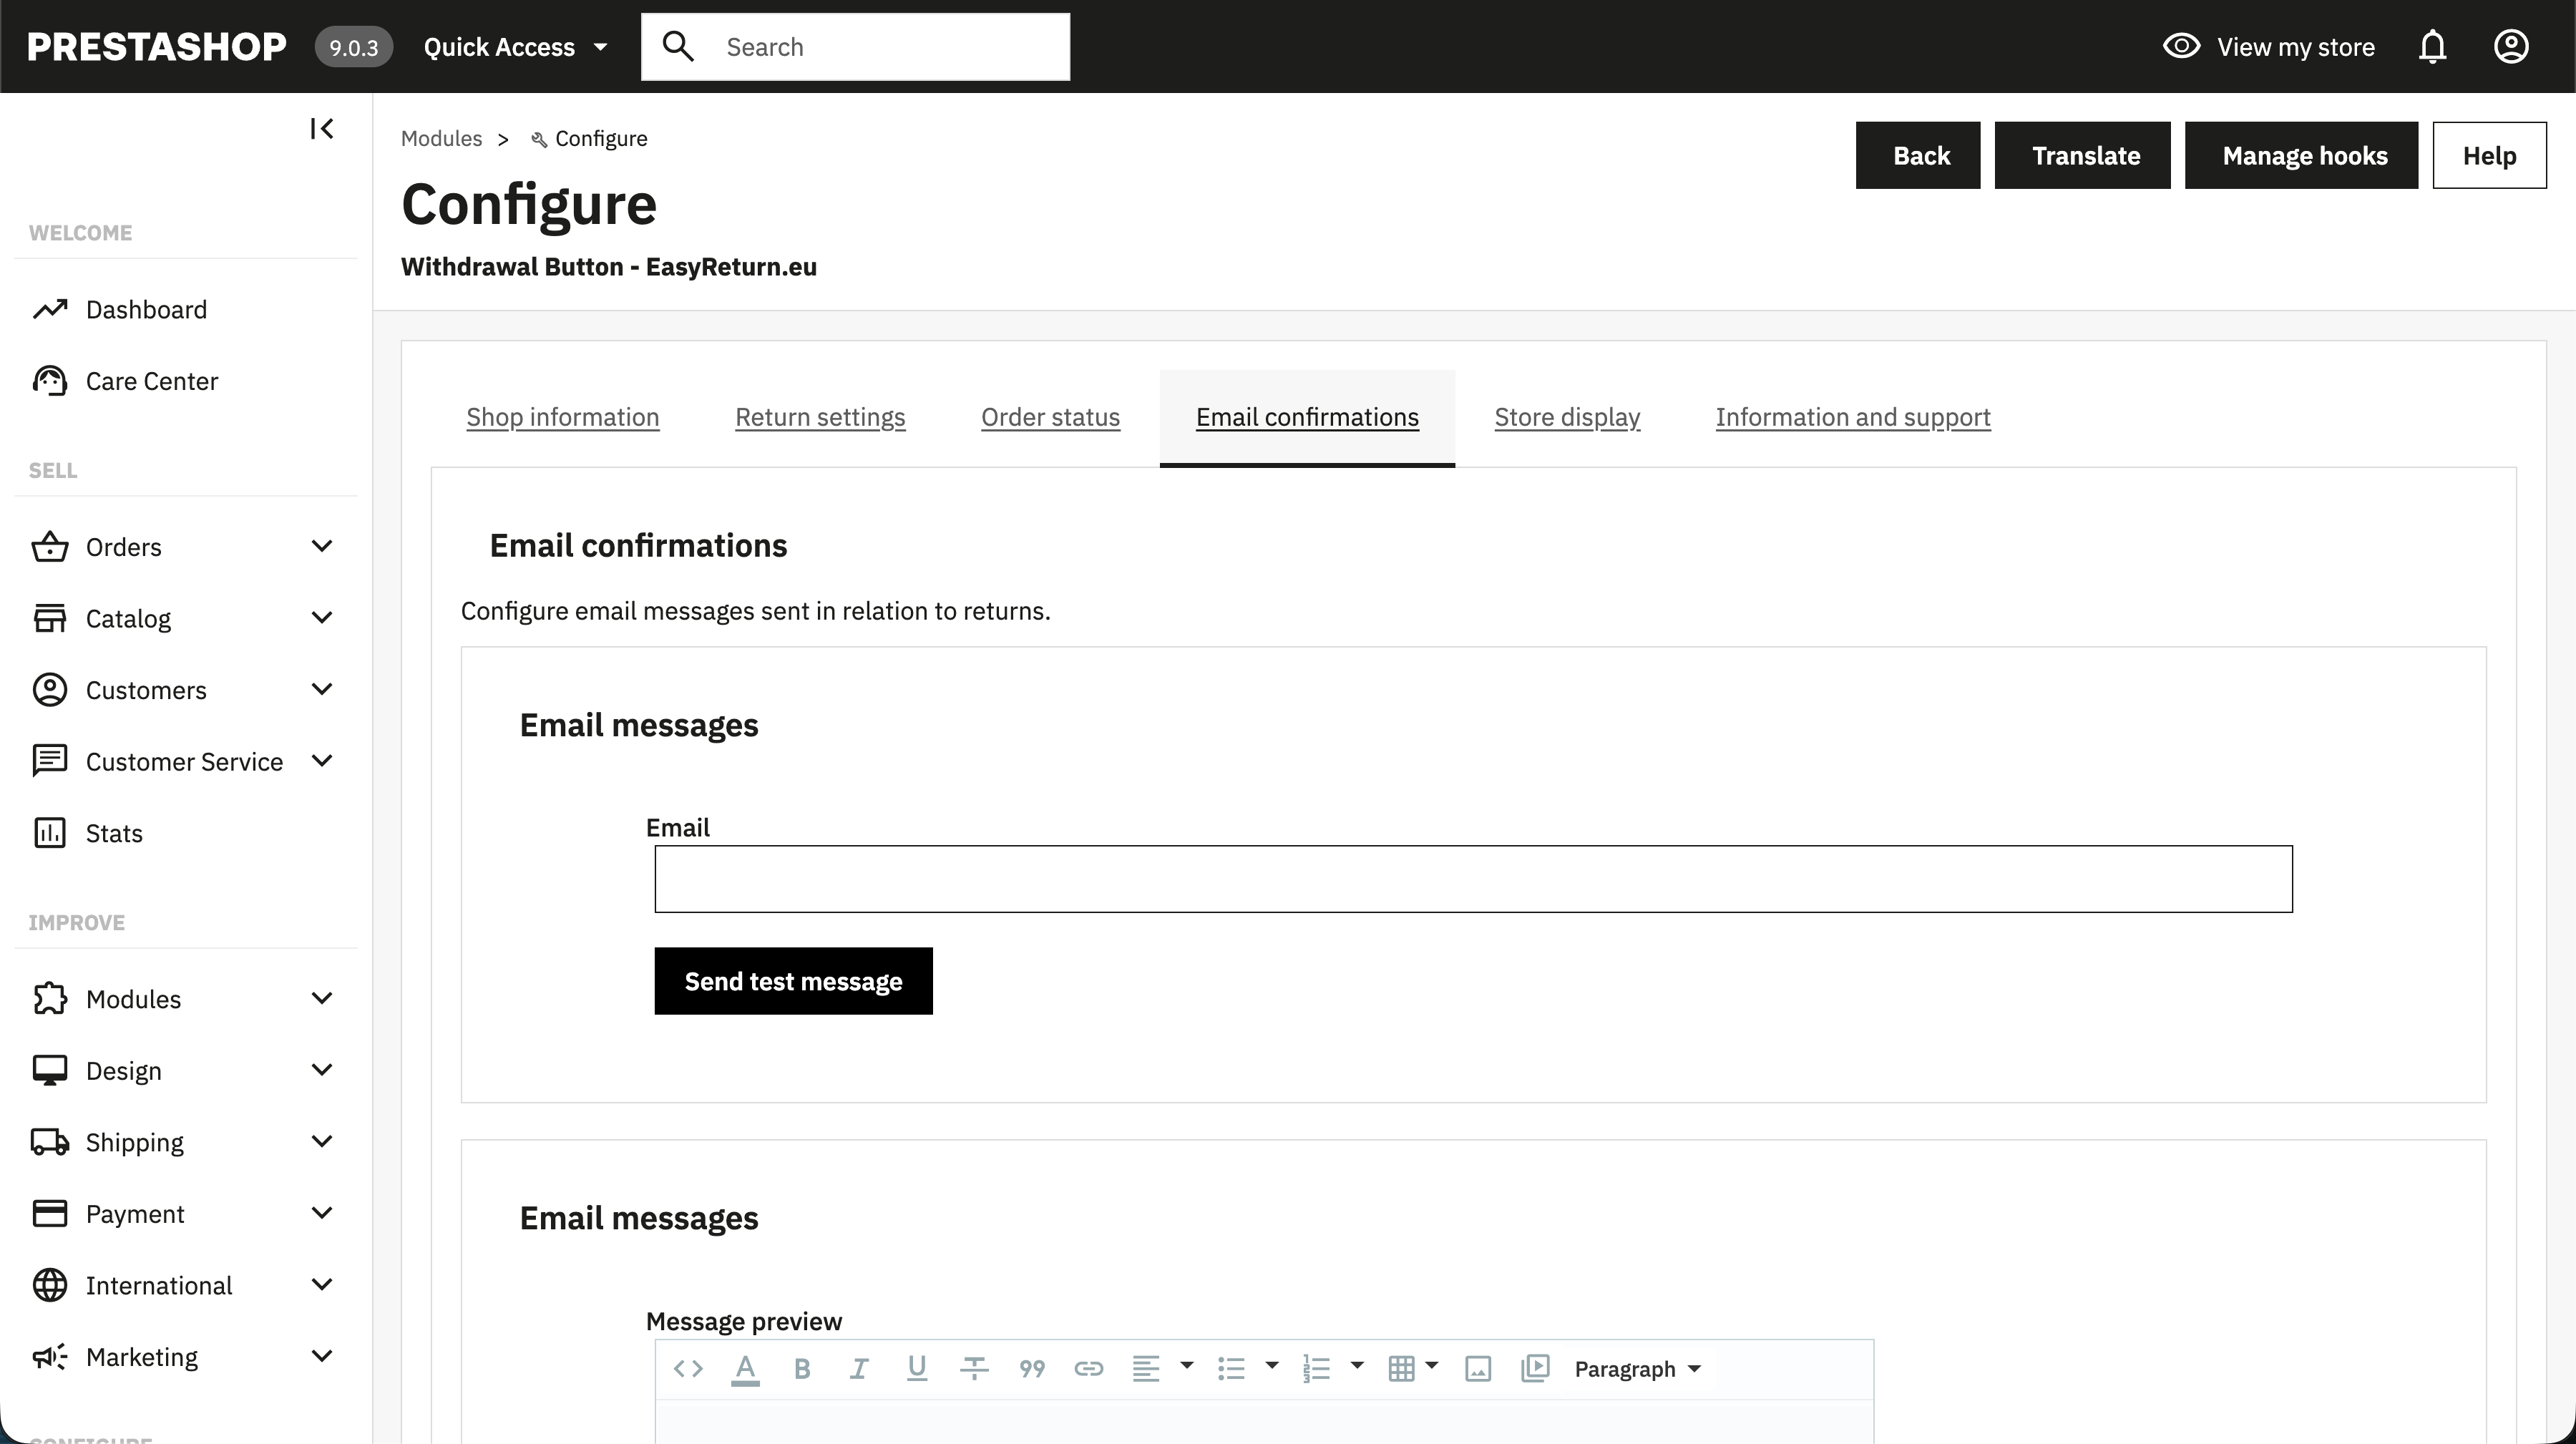The image size is (2576, 1444).
Task: Insert a blockquote in message editor
Action: click(x=1032, y=1368)
